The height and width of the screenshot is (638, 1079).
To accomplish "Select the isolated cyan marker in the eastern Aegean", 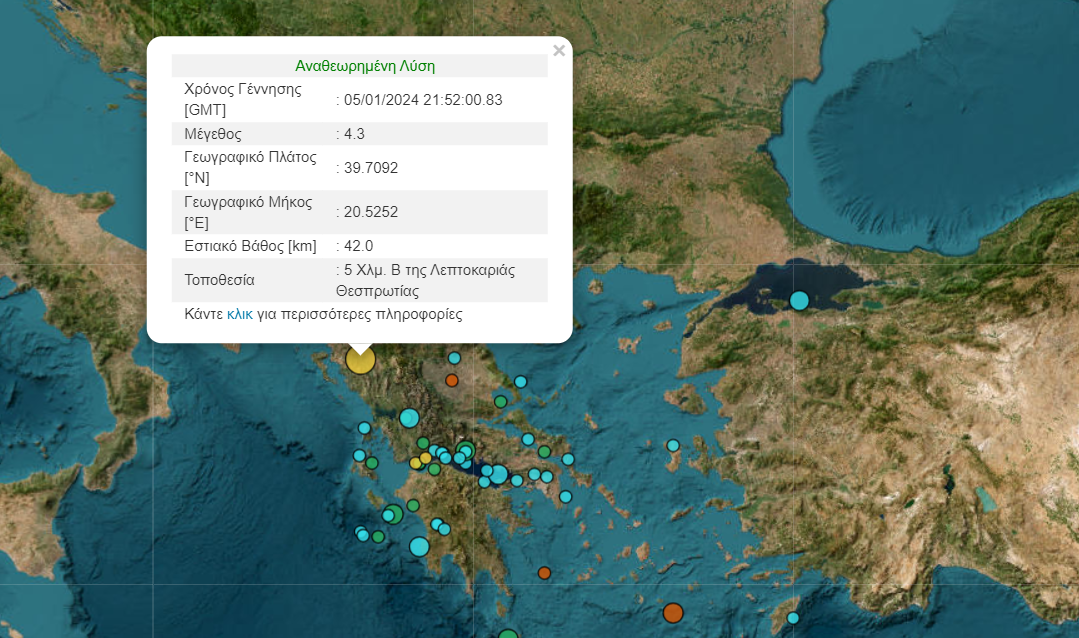I will point(673,445).
